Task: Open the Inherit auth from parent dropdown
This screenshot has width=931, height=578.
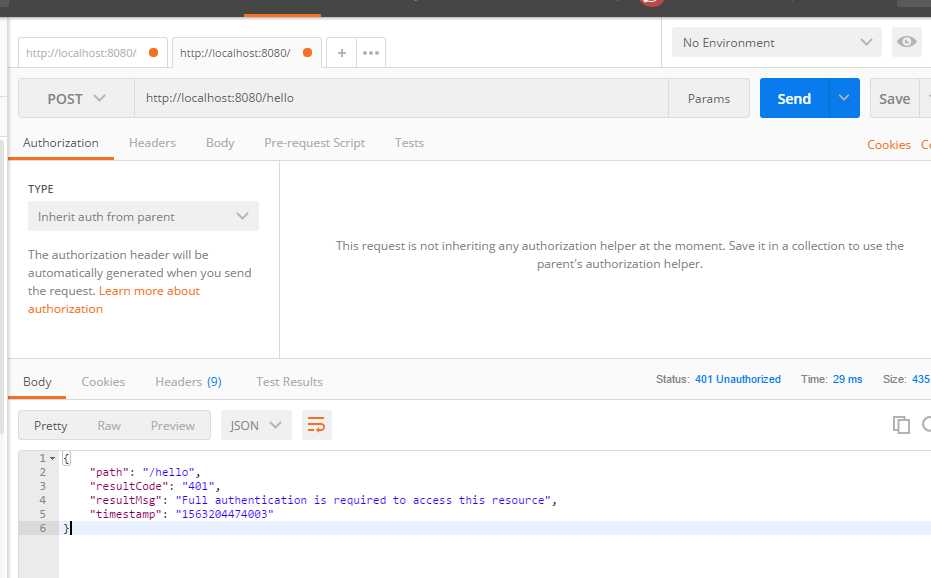Action: pos(143,217)
